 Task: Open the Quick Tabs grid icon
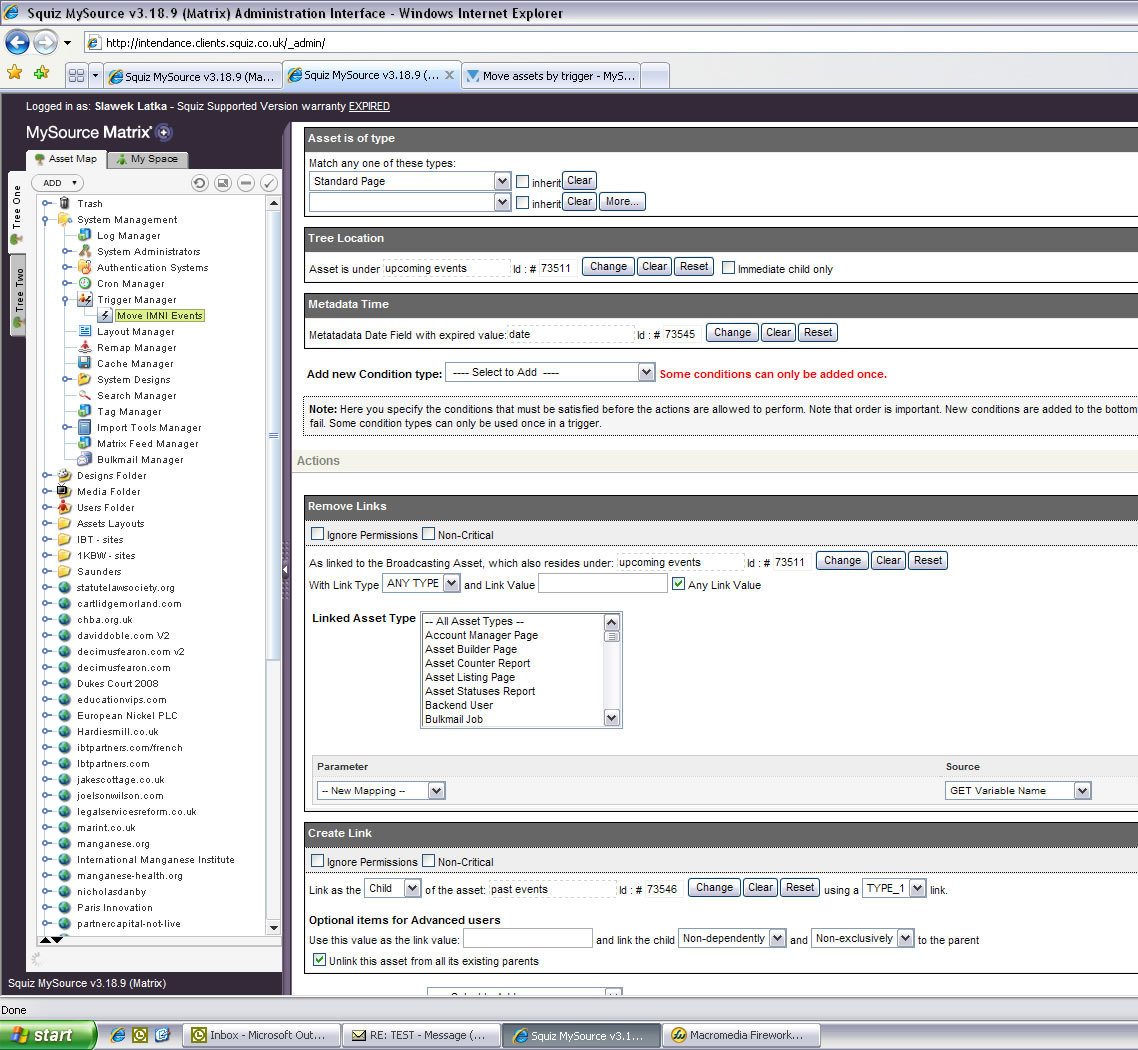tap(76, 75)
